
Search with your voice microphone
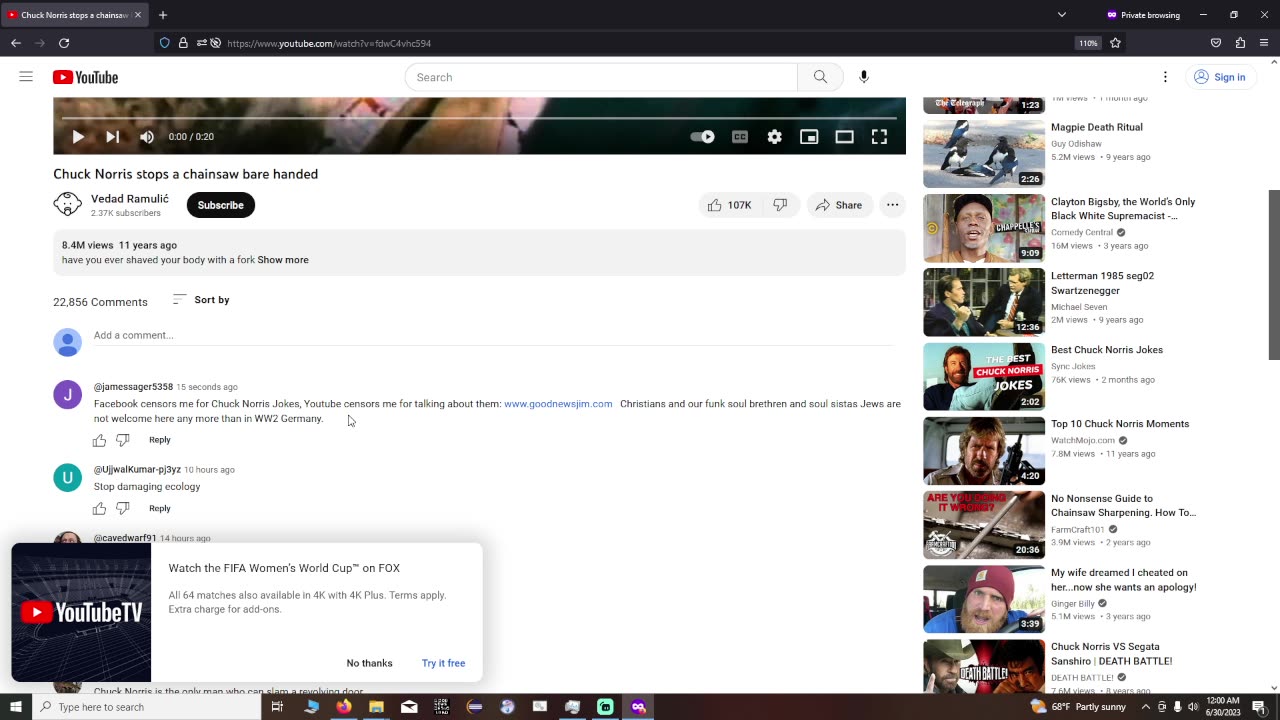pos(864,77)
